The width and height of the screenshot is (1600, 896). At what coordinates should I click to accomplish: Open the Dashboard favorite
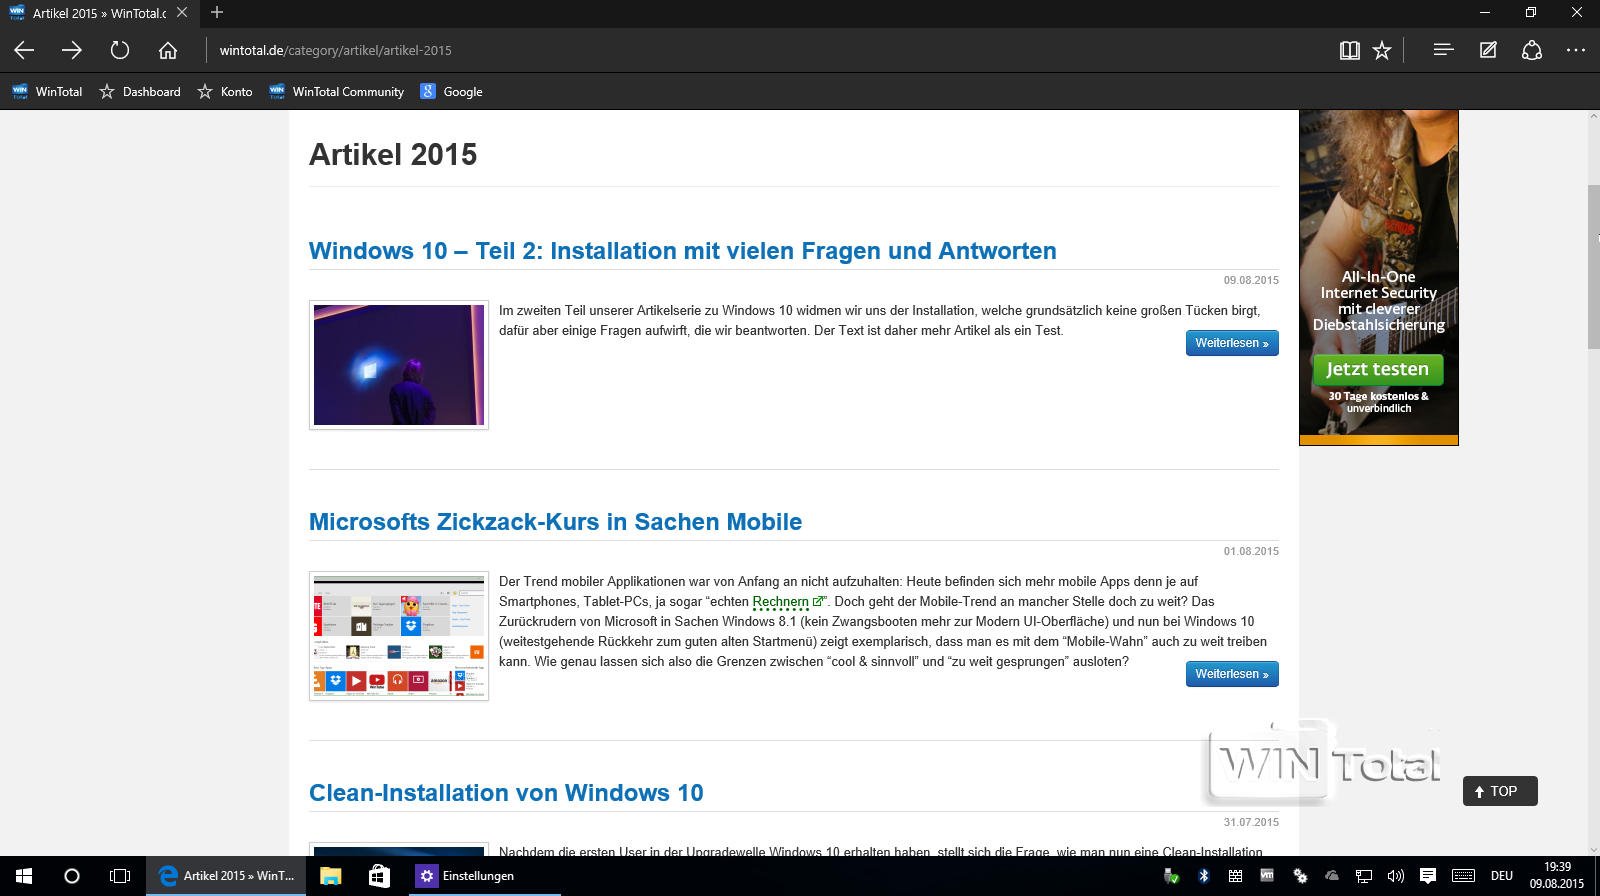pyautogui.click(x=140, y=91)
